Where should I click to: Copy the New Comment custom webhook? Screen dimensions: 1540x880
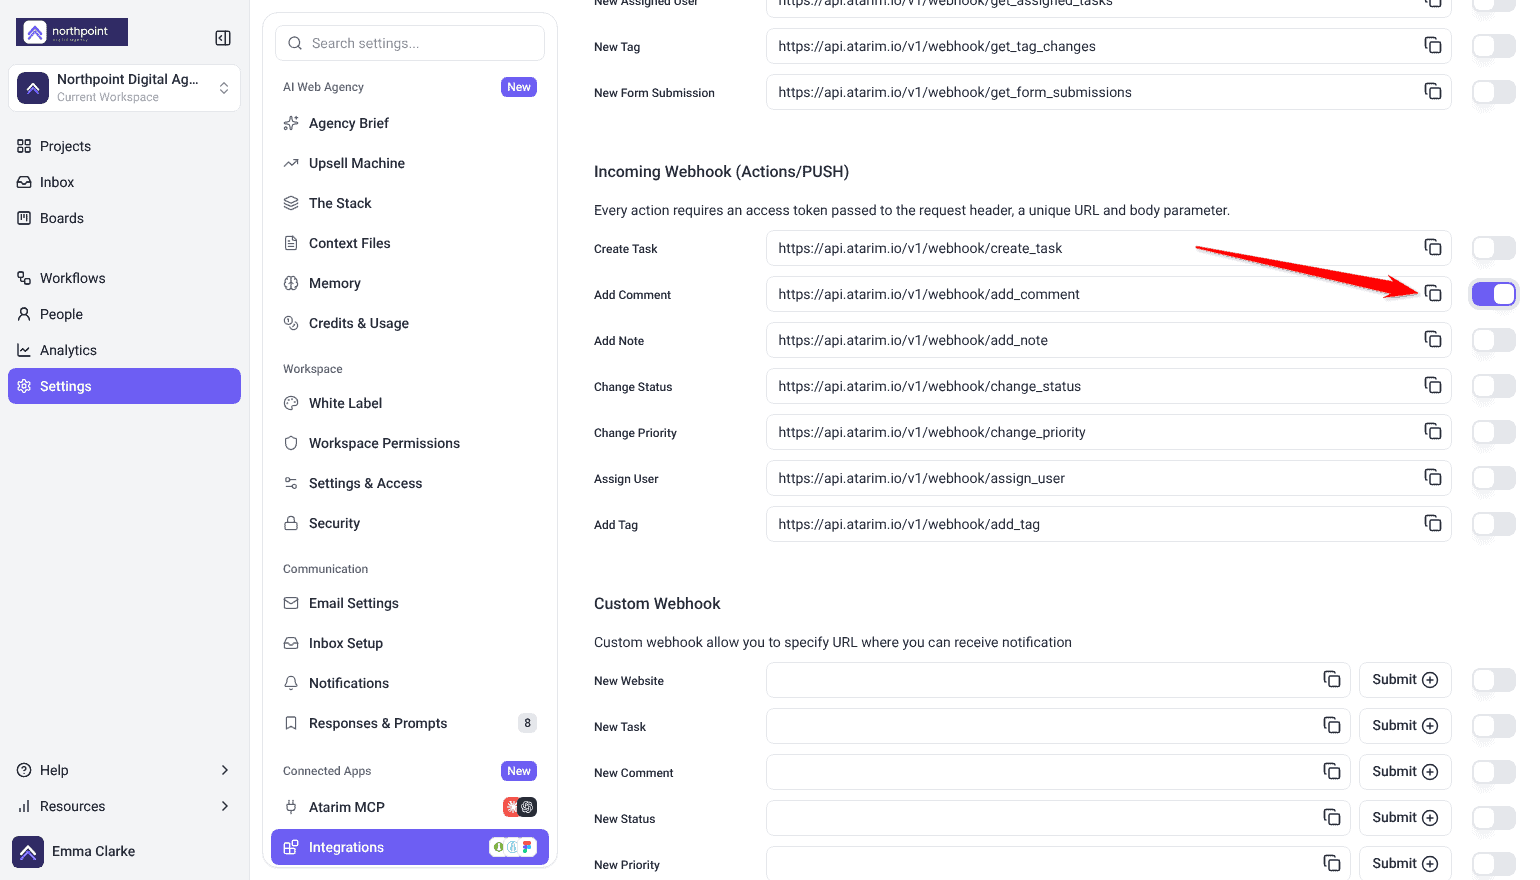(x=1331, y=771)
